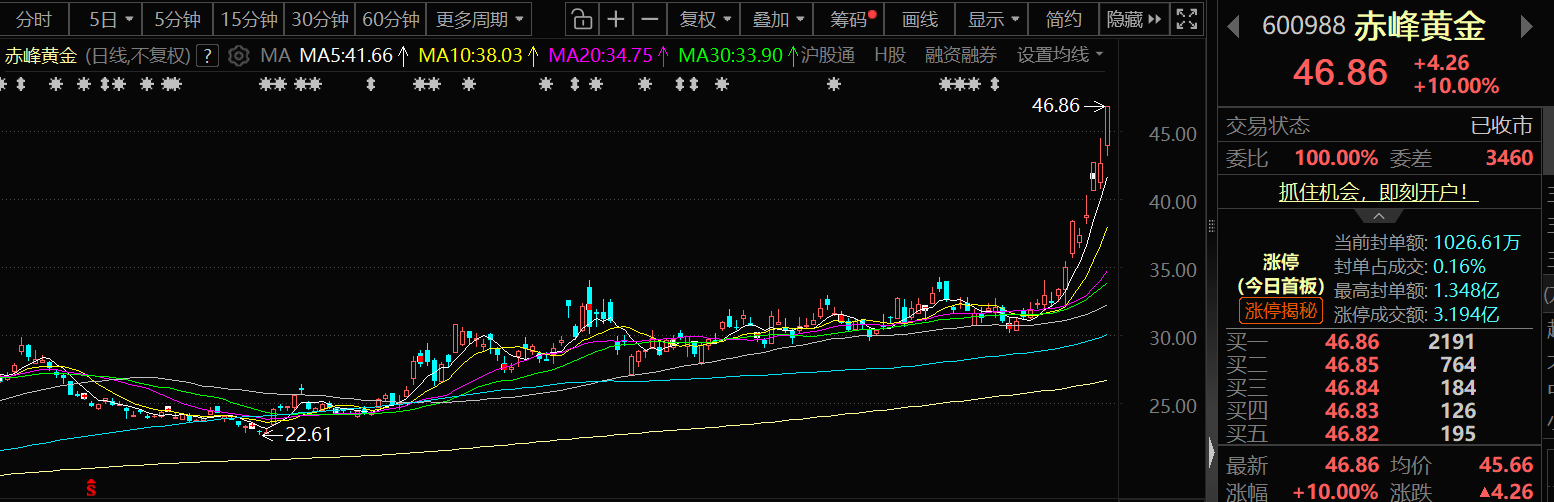Zoom out the chart with the minus icon
This screenshot has width=1554, height=502.
click(650, 19)
